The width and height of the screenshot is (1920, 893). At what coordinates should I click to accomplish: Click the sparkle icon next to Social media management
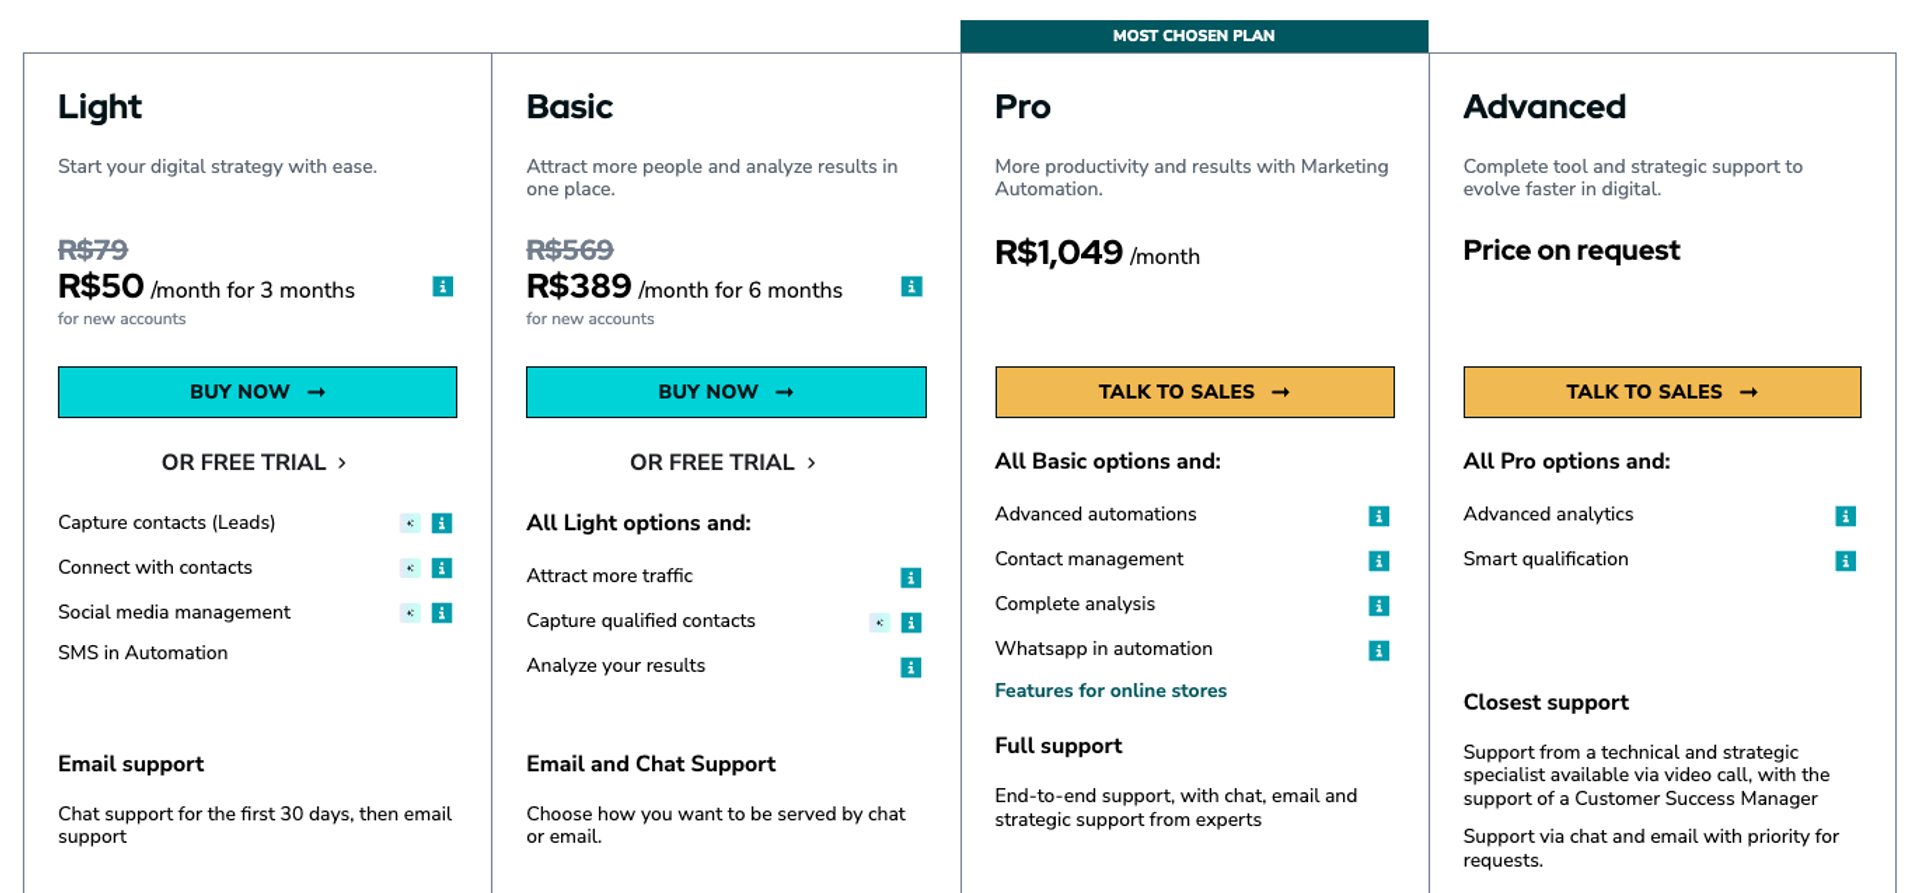410,613
